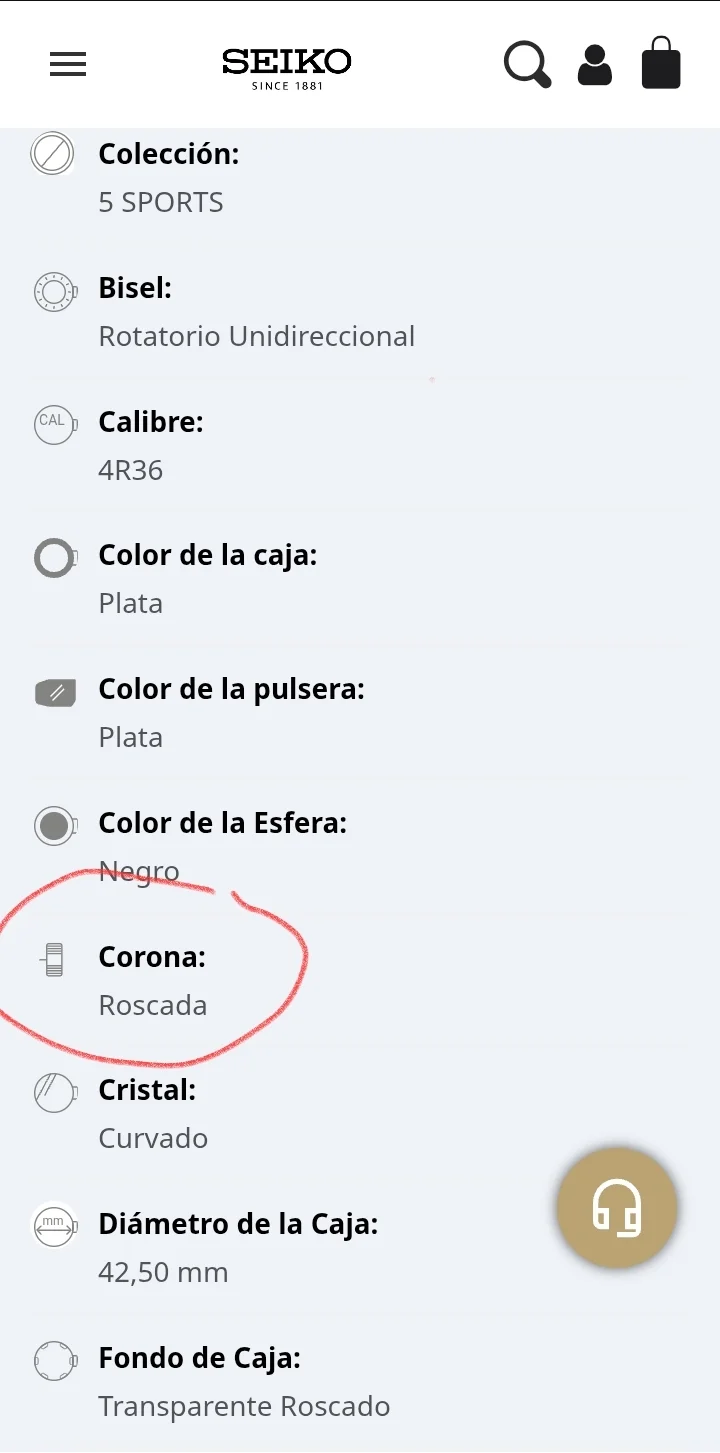Click the Transparente Roscado value
The width and height of the screenshot is (720, 1453).
click(244, 1407)
